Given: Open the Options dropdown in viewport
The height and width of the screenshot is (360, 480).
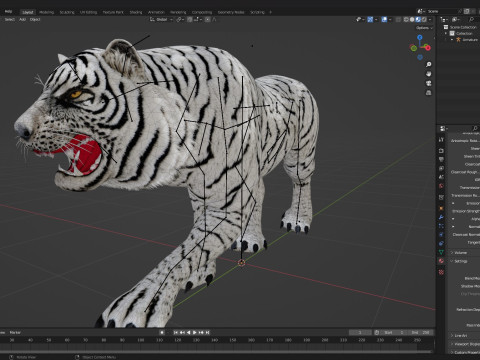Looking at the screenshot, I should (x=424, y=28).
